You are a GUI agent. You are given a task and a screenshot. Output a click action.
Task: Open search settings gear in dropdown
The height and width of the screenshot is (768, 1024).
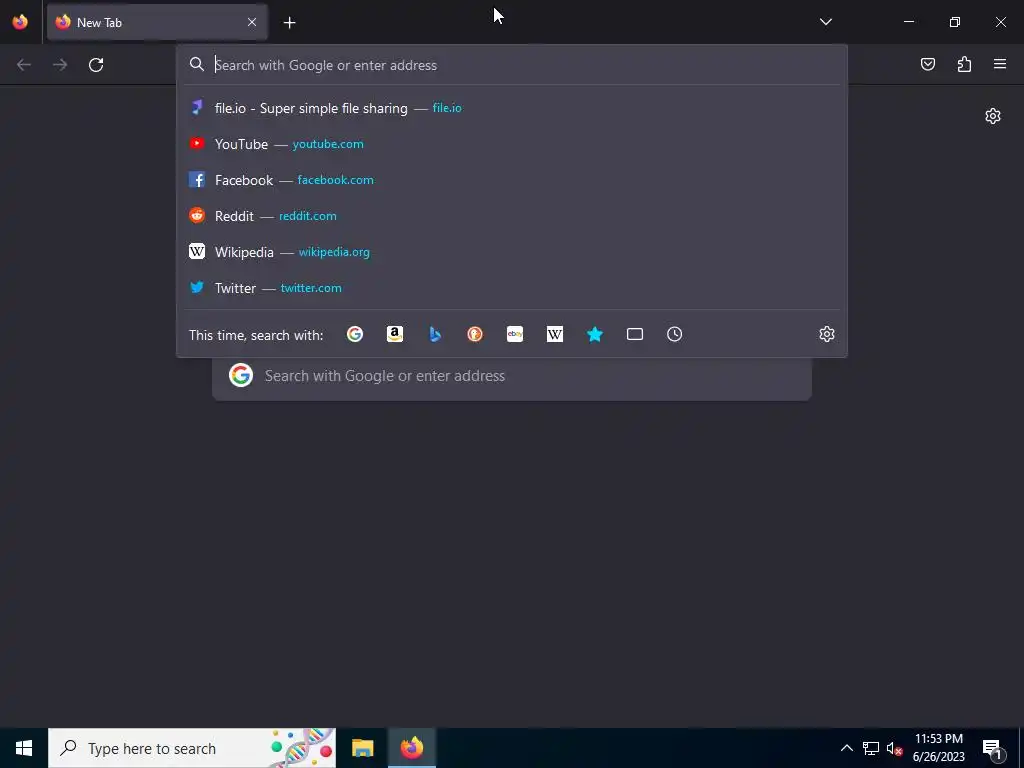pyautogui.click(x=827, y=334)
